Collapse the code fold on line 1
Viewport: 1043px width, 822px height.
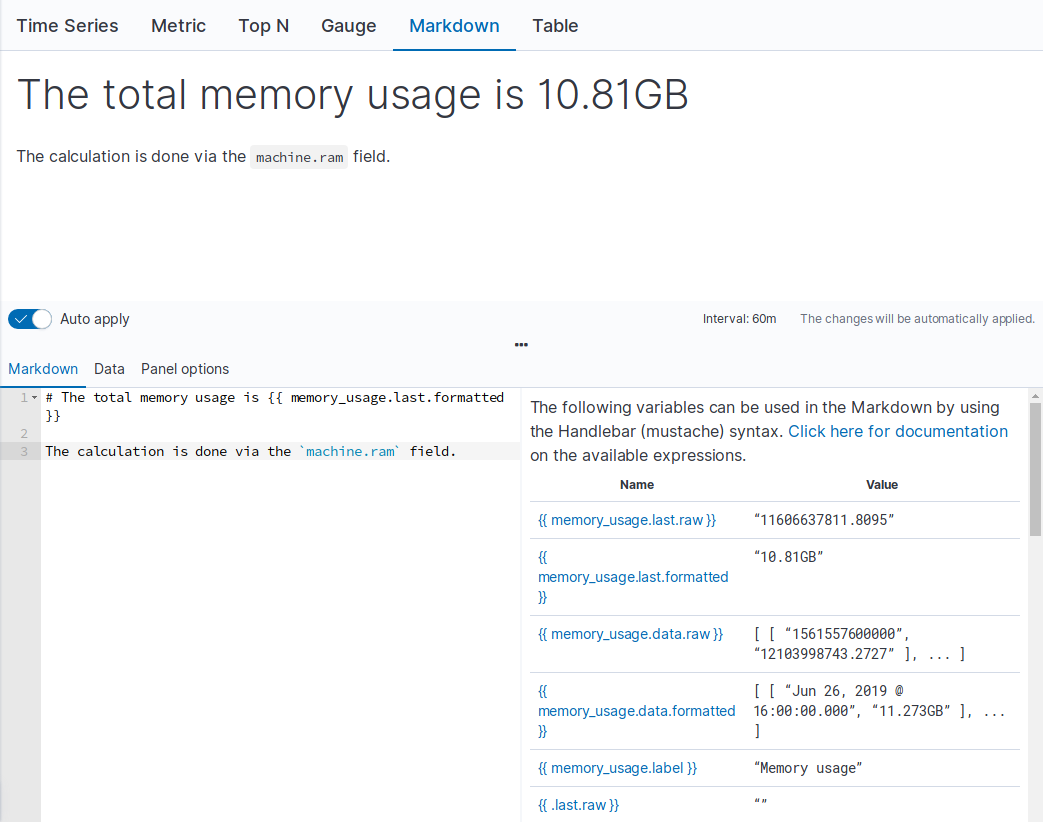[x=33, y=397]
